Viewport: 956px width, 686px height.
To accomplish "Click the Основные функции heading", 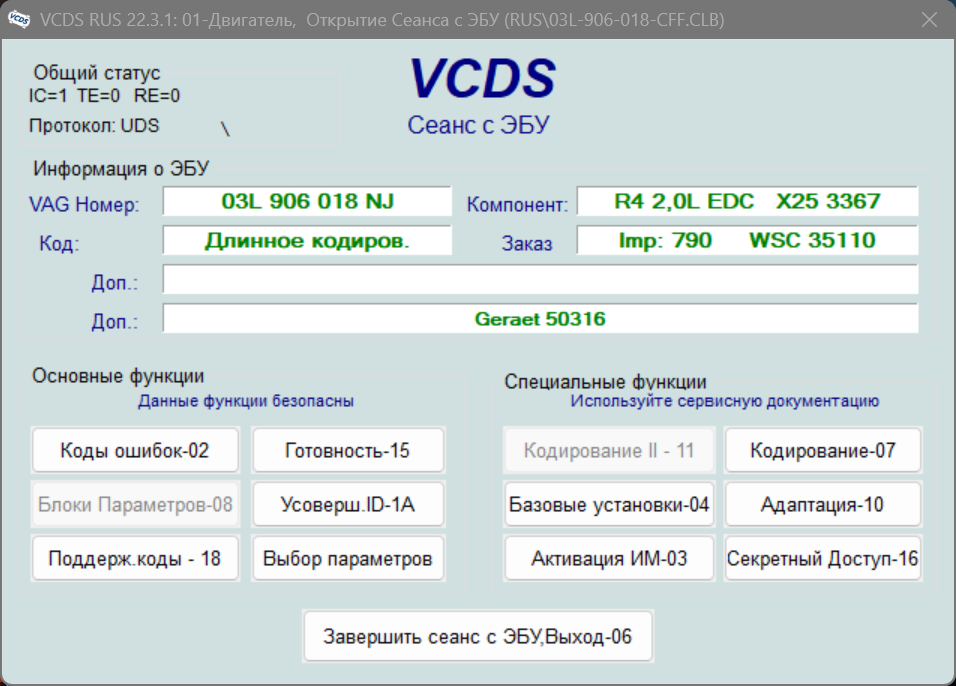I will coord(118,376).
